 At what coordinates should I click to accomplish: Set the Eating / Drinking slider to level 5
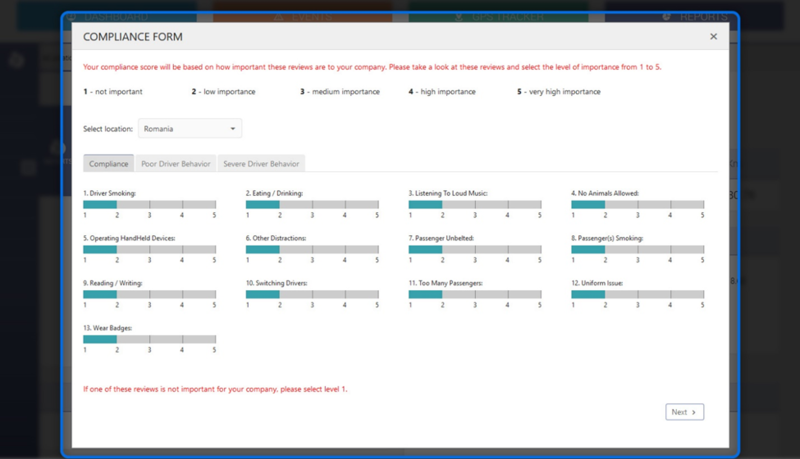[x=378, y=205]
